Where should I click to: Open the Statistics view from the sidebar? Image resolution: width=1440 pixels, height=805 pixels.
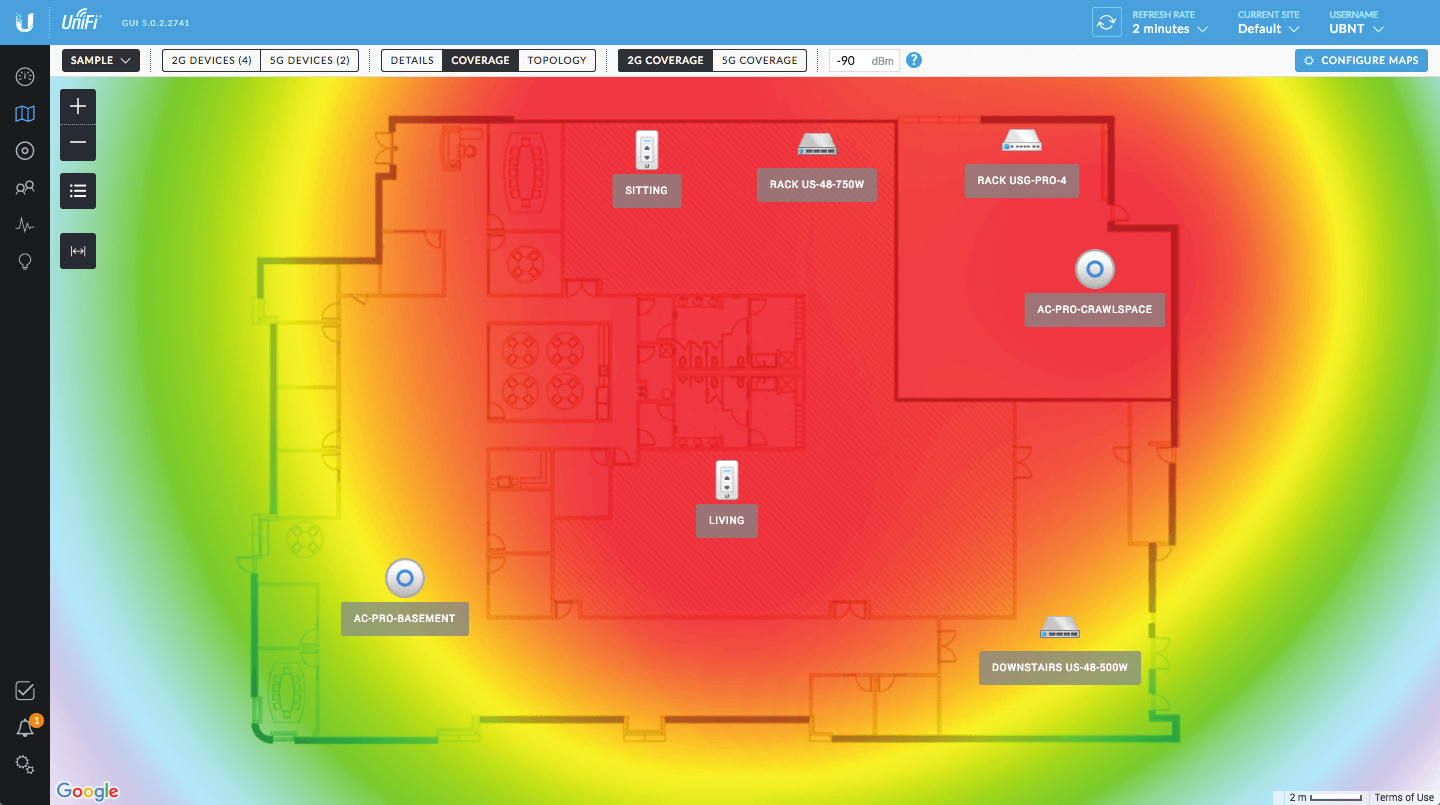point(24,224)
